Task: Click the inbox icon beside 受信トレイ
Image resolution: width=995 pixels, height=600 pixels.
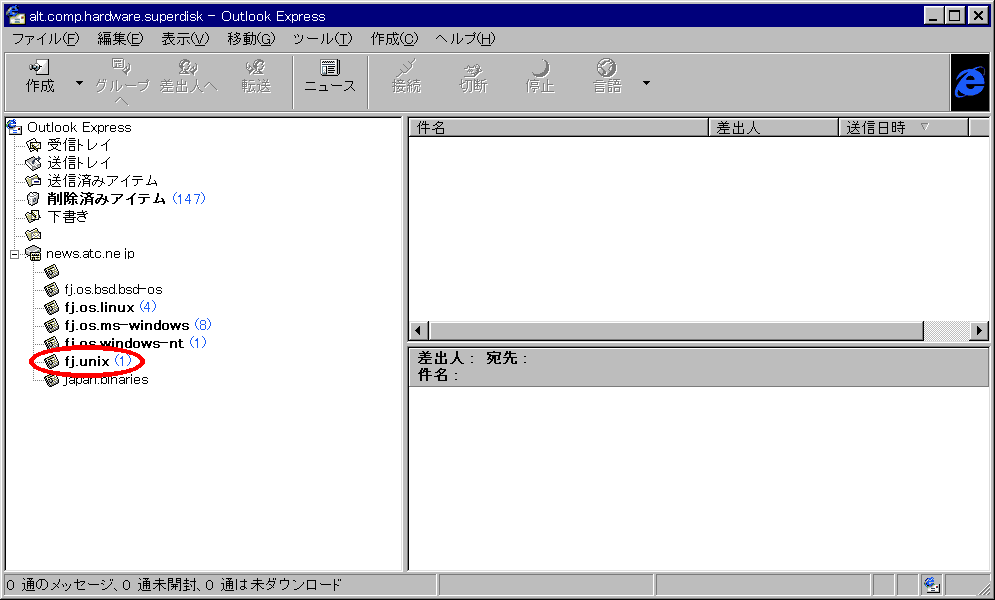Action: click(34, 145)
